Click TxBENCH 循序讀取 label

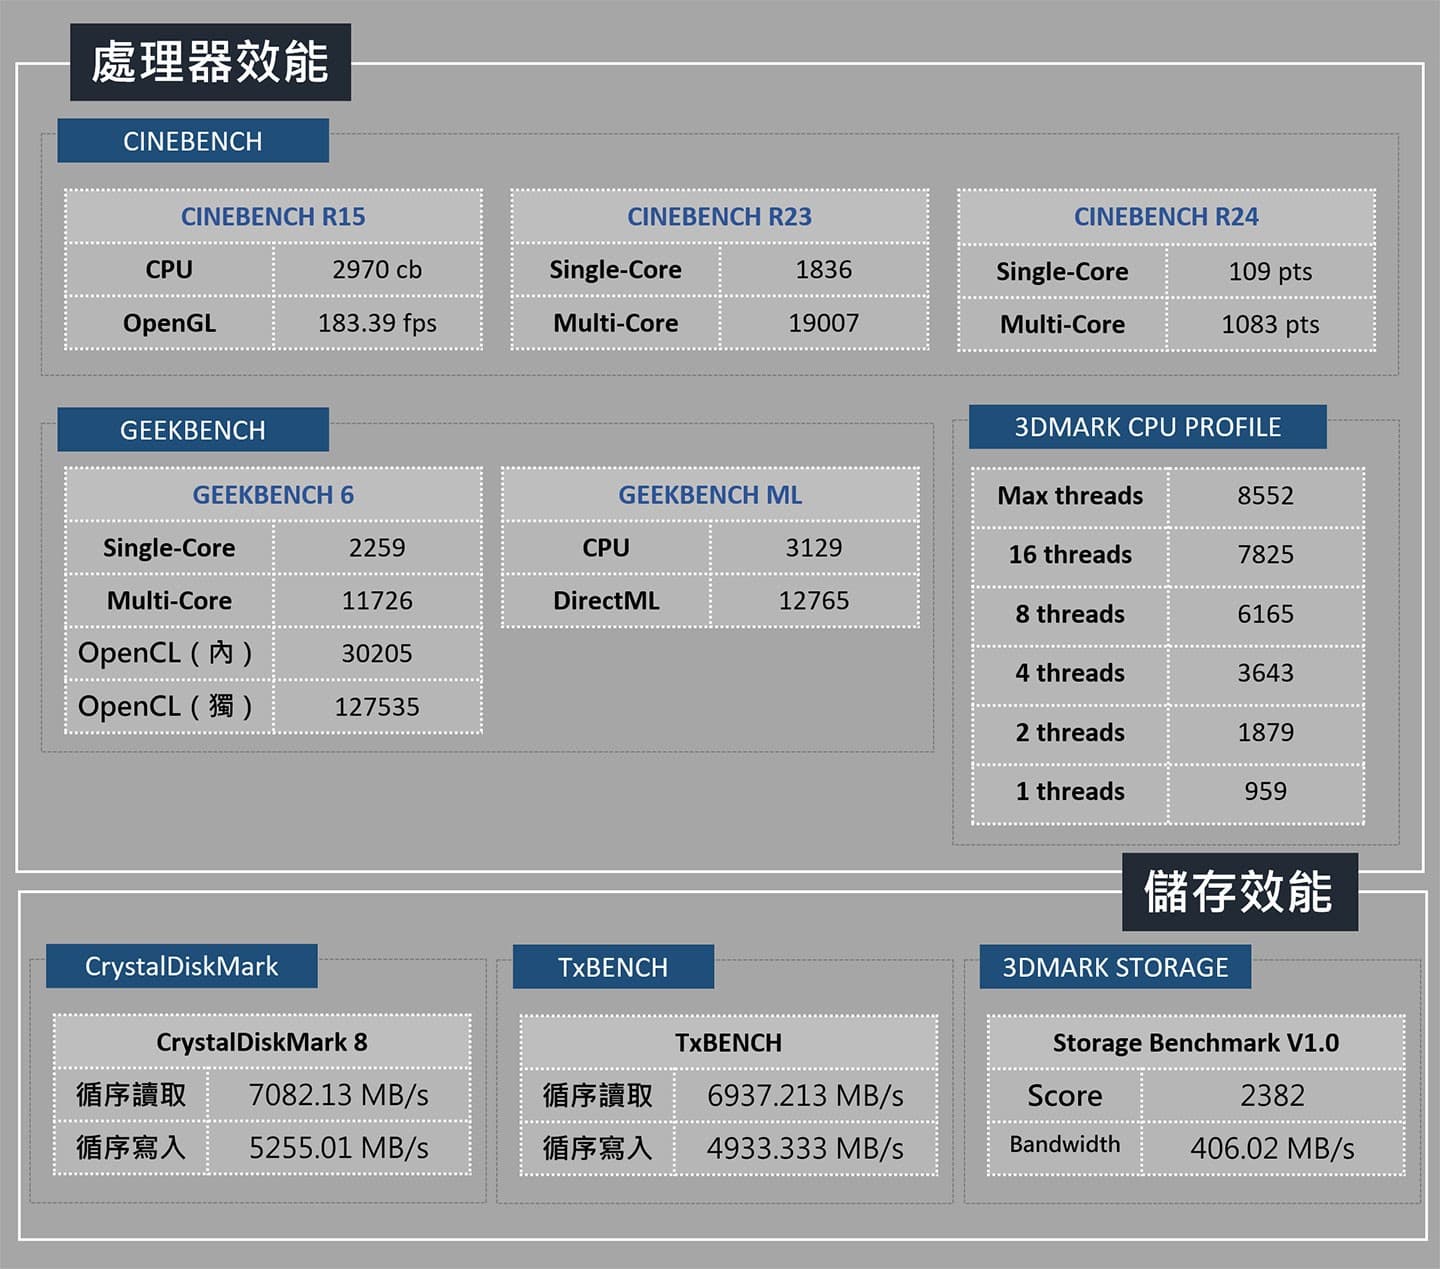598,1096
